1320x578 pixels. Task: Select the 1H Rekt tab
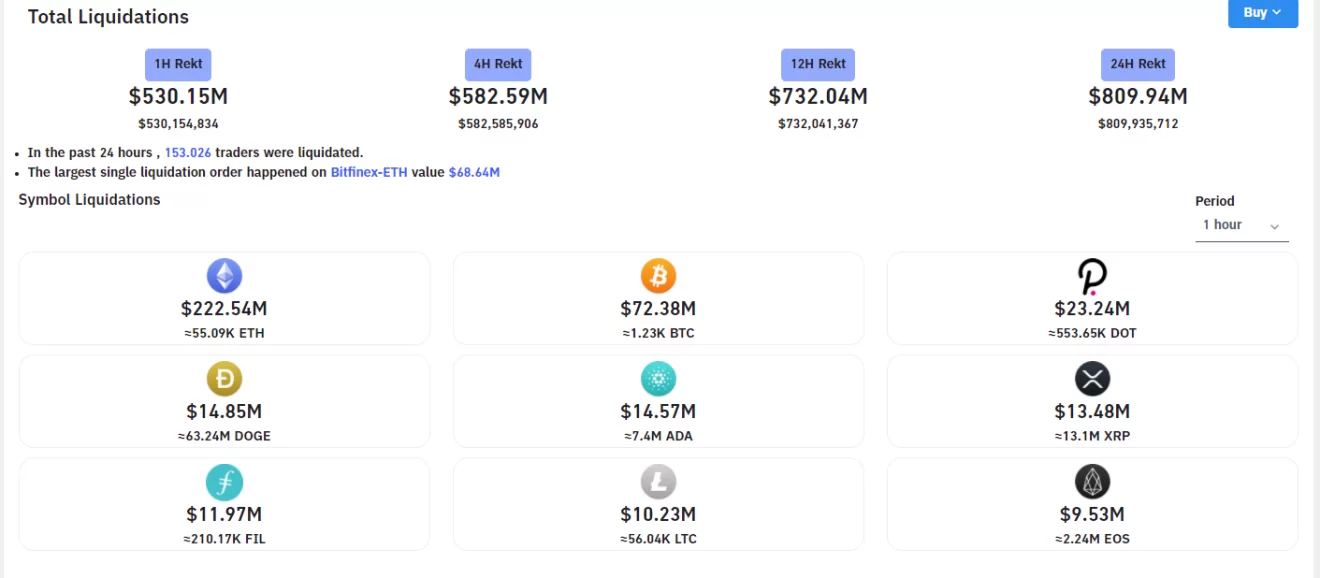tap(178, 64)
